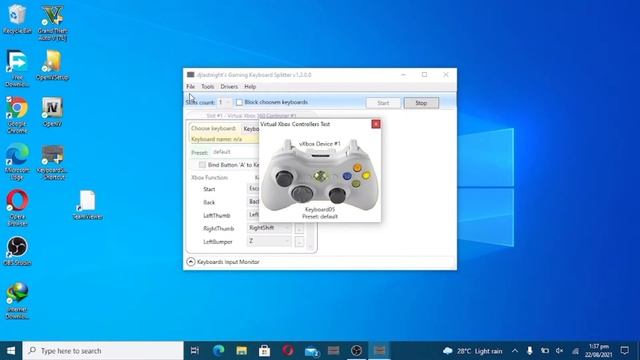
Task: Show hidden system tray icons
Action: point(515,351)
